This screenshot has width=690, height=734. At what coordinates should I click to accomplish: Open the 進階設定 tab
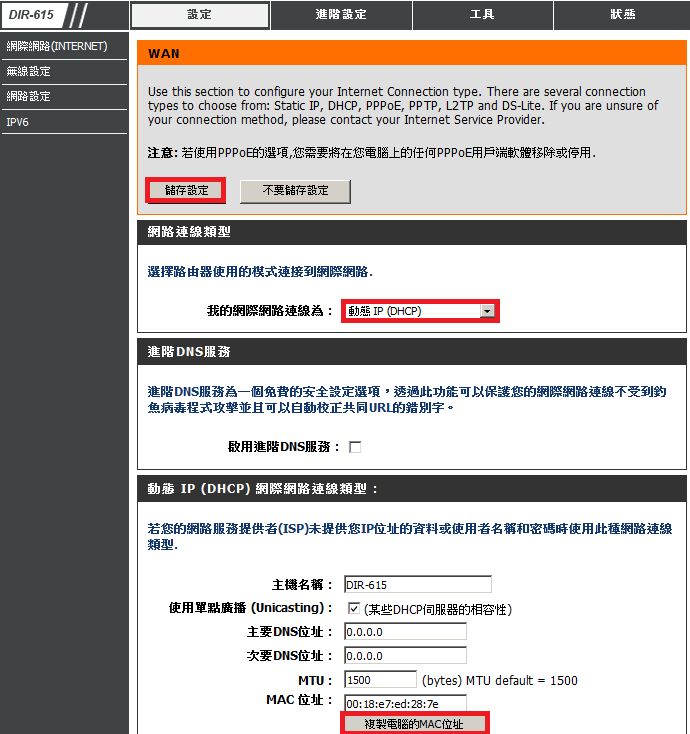click(x=341, y=15)
